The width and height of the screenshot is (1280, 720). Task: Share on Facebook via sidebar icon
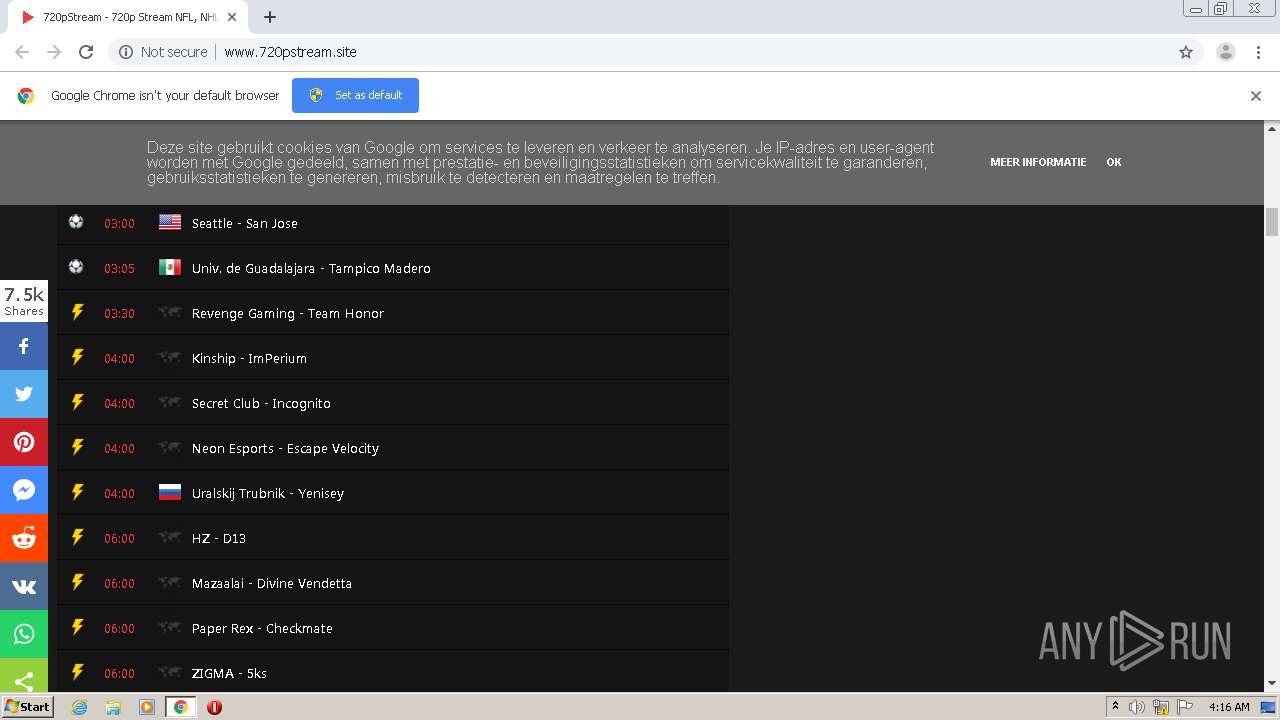click(x=24, y=346)
